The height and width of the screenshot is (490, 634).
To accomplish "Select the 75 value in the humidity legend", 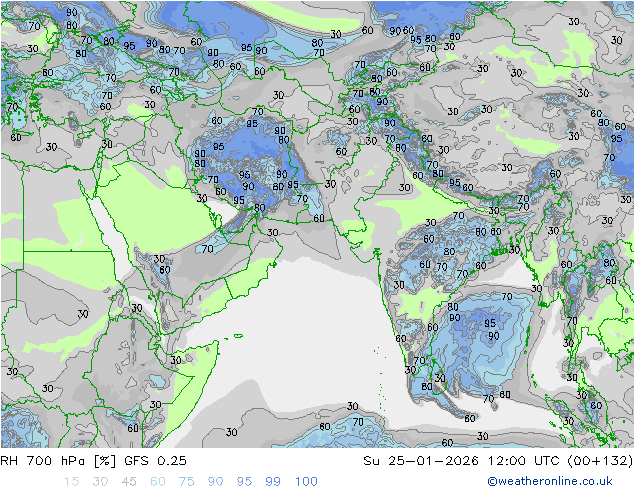I will coord(187,482).
